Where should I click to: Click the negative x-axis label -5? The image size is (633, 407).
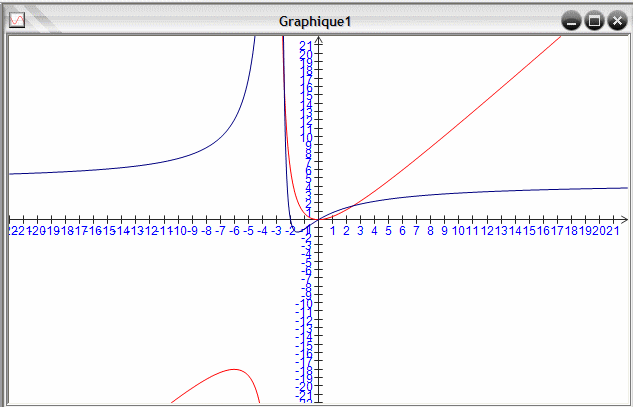[248, 231]
